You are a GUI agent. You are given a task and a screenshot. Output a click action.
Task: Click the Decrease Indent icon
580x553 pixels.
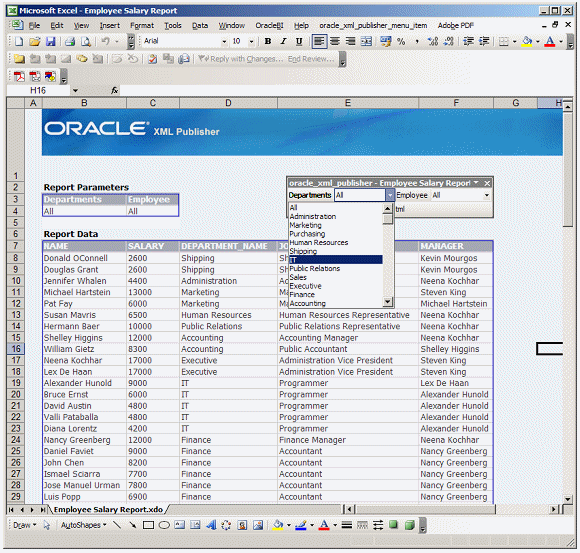[x=468, y=41]
